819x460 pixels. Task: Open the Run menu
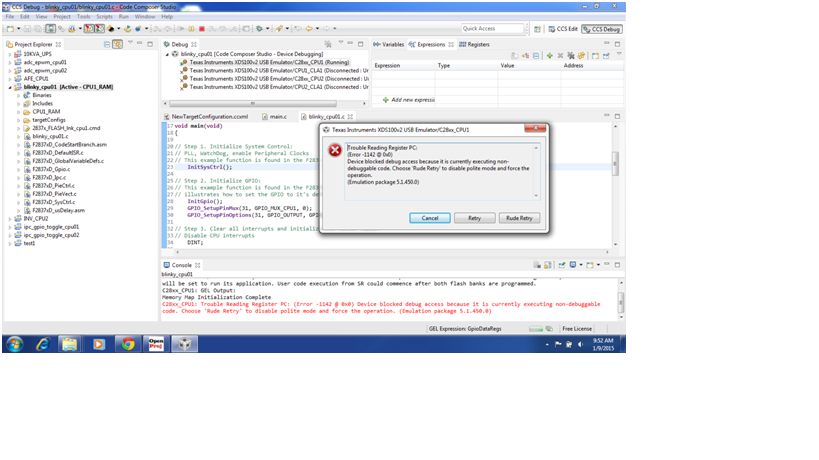(123, 17)
